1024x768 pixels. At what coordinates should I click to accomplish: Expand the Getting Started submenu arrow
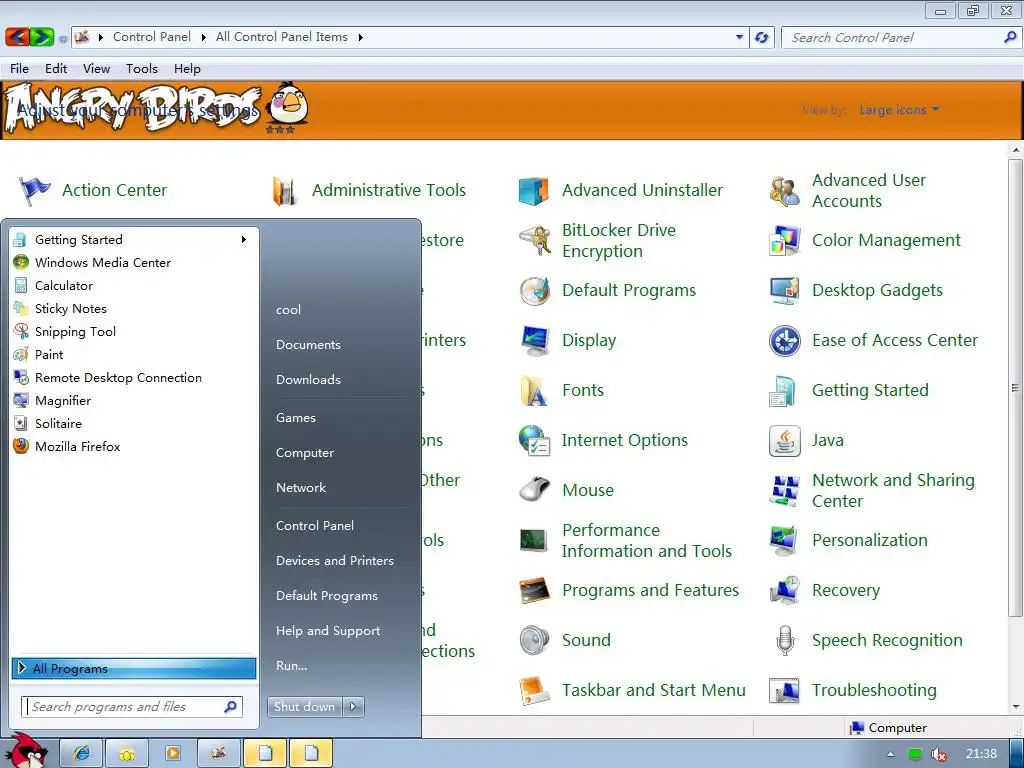(x=244, y=240)
